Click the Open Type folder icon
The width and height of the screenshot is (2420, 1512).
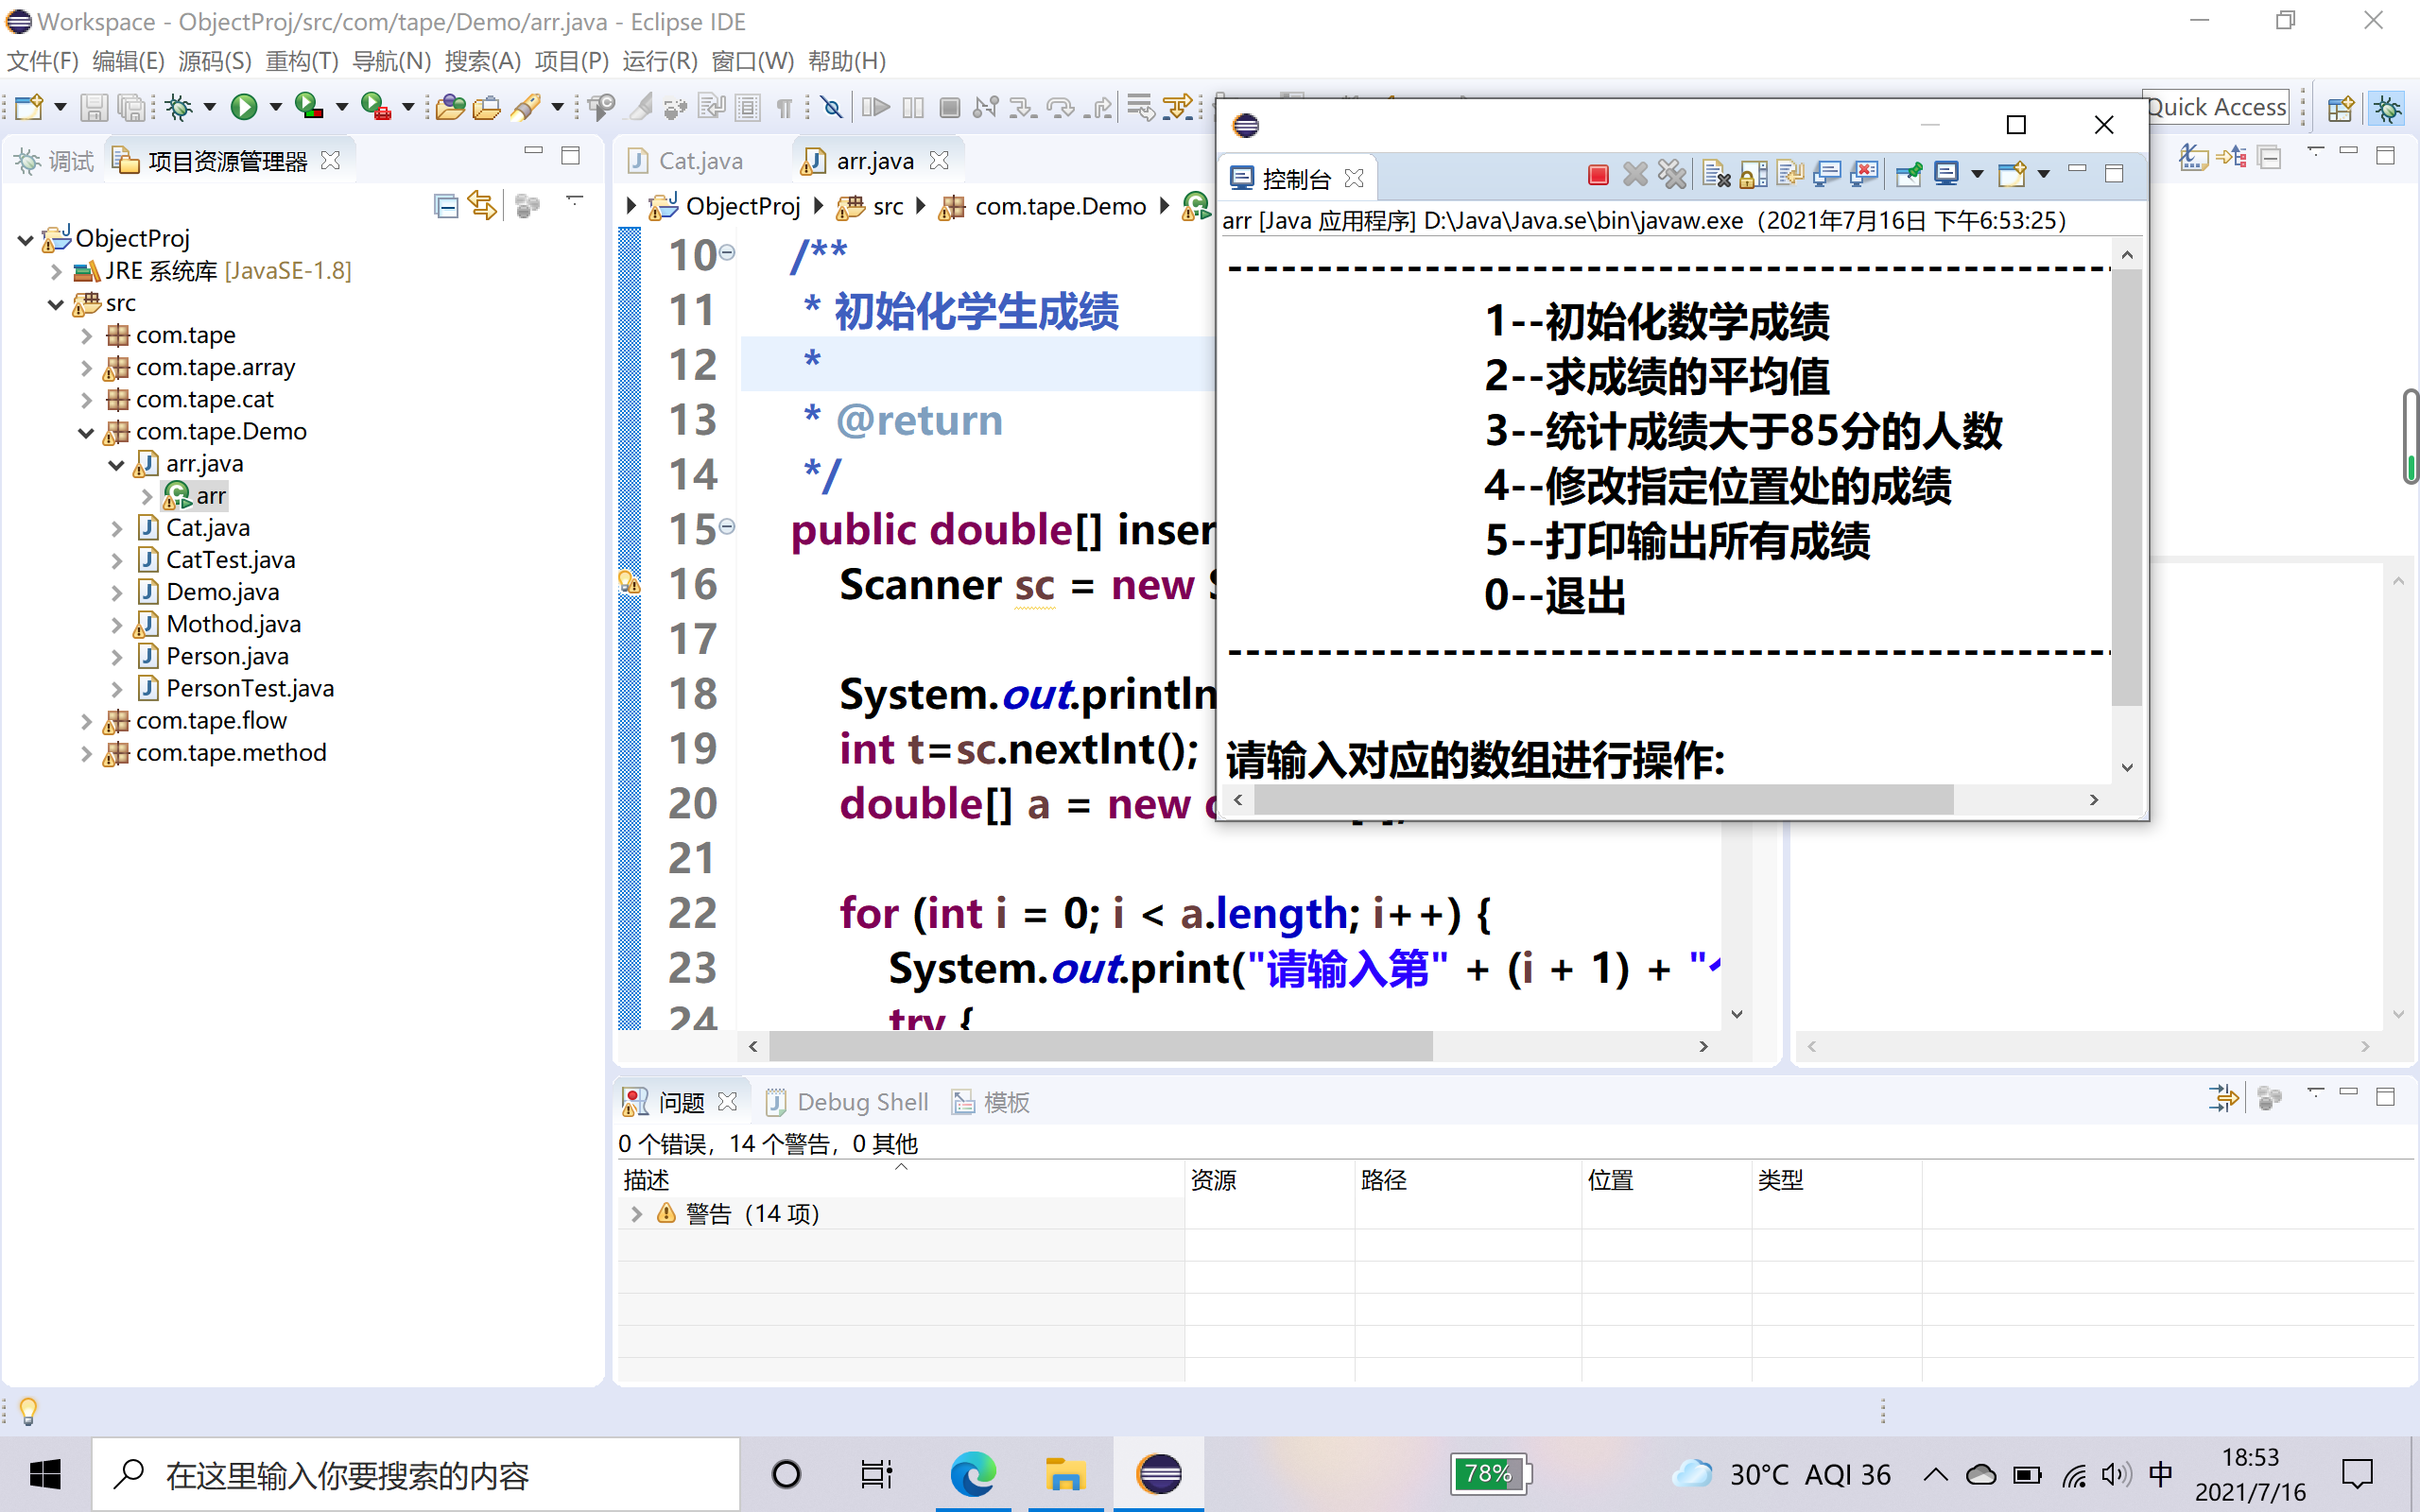click(450, 106)
